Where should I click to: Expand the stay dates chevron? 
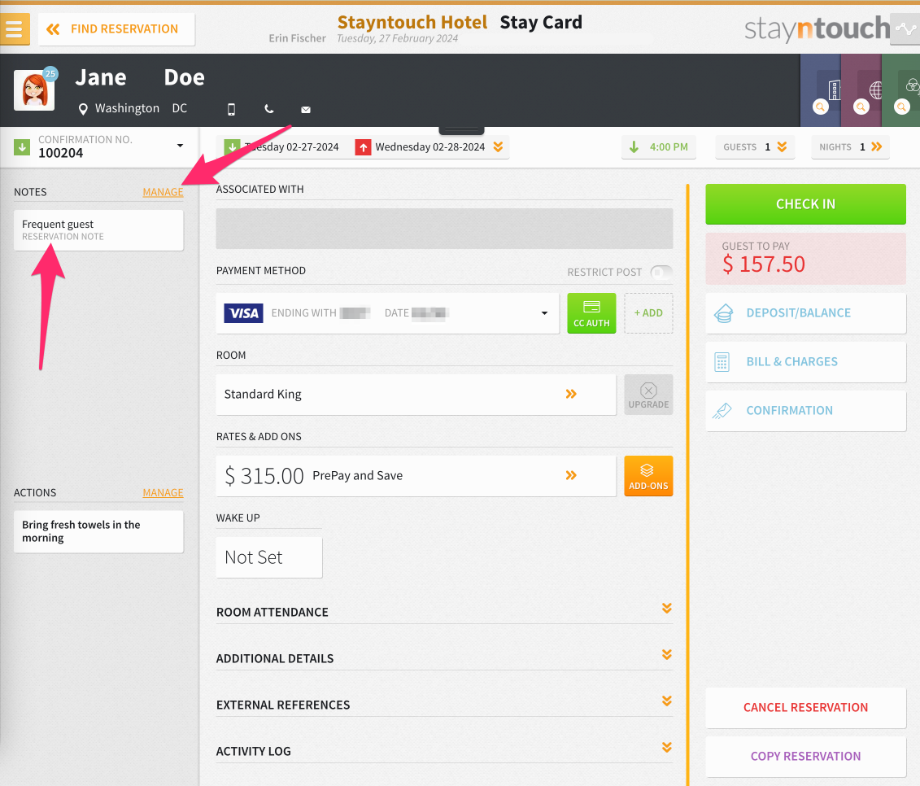click(498, 147)
